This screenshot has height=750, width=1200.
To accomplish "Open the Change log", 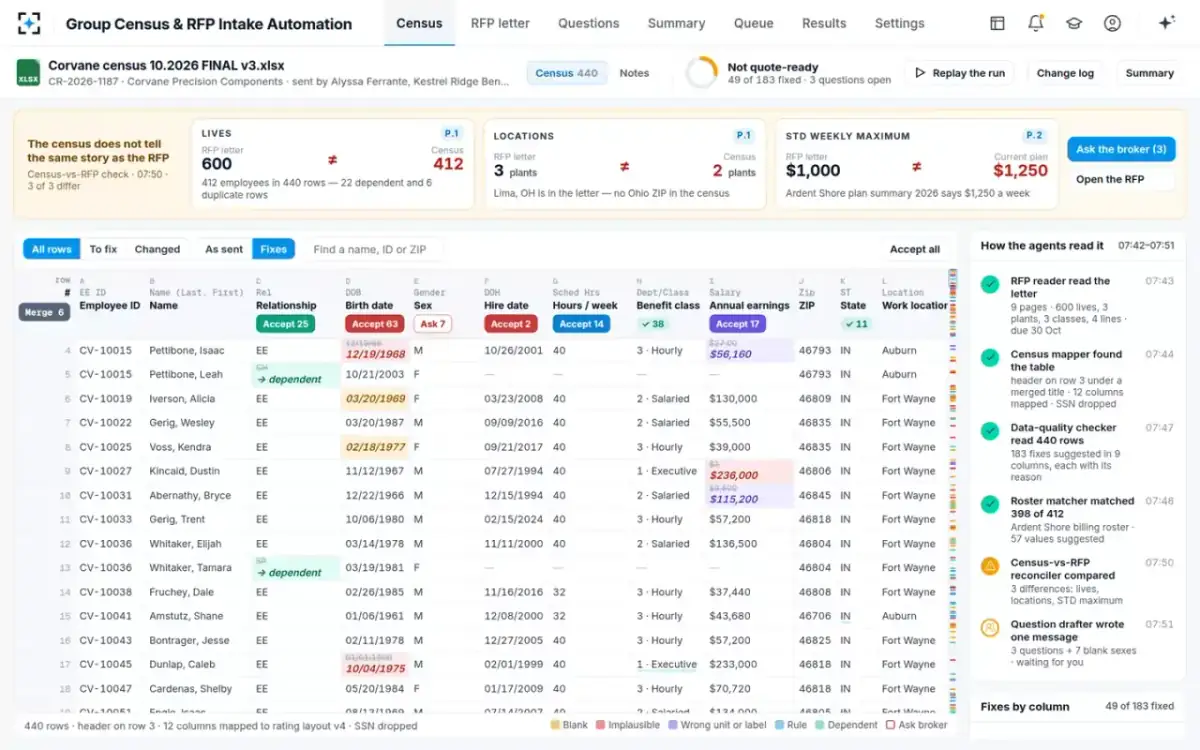I will coord(1065,73).
